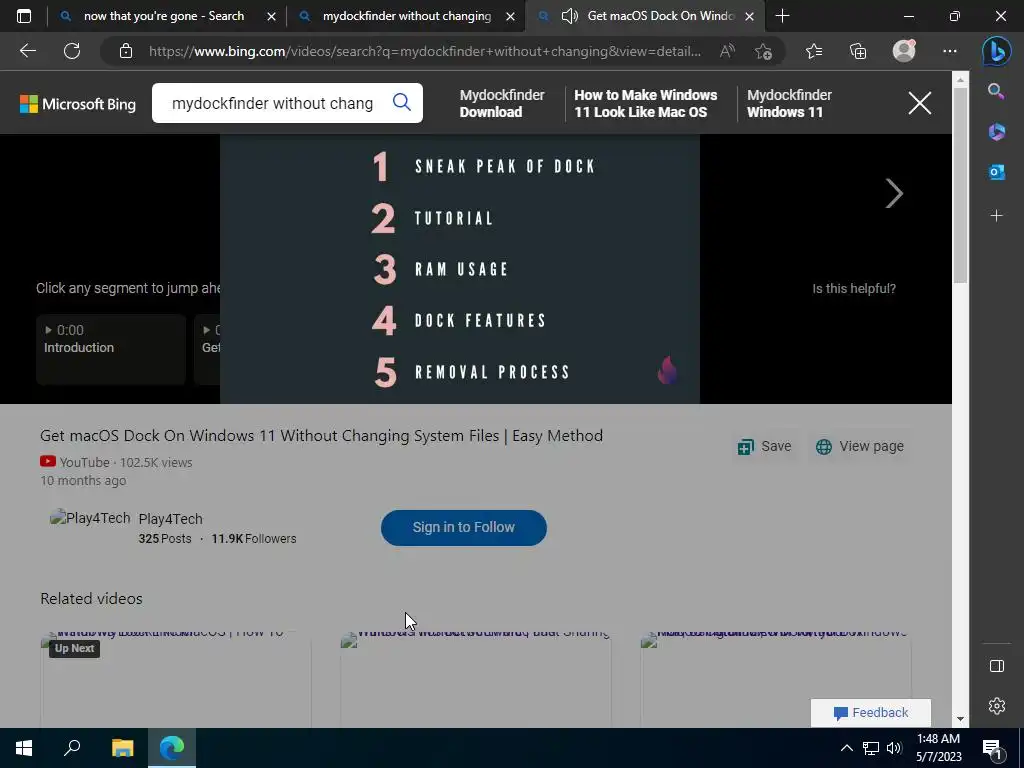Image resolution: width=1024 pixels, height=768 pixels.
Task: View site info via the lock icon
Action: point(126,52)
